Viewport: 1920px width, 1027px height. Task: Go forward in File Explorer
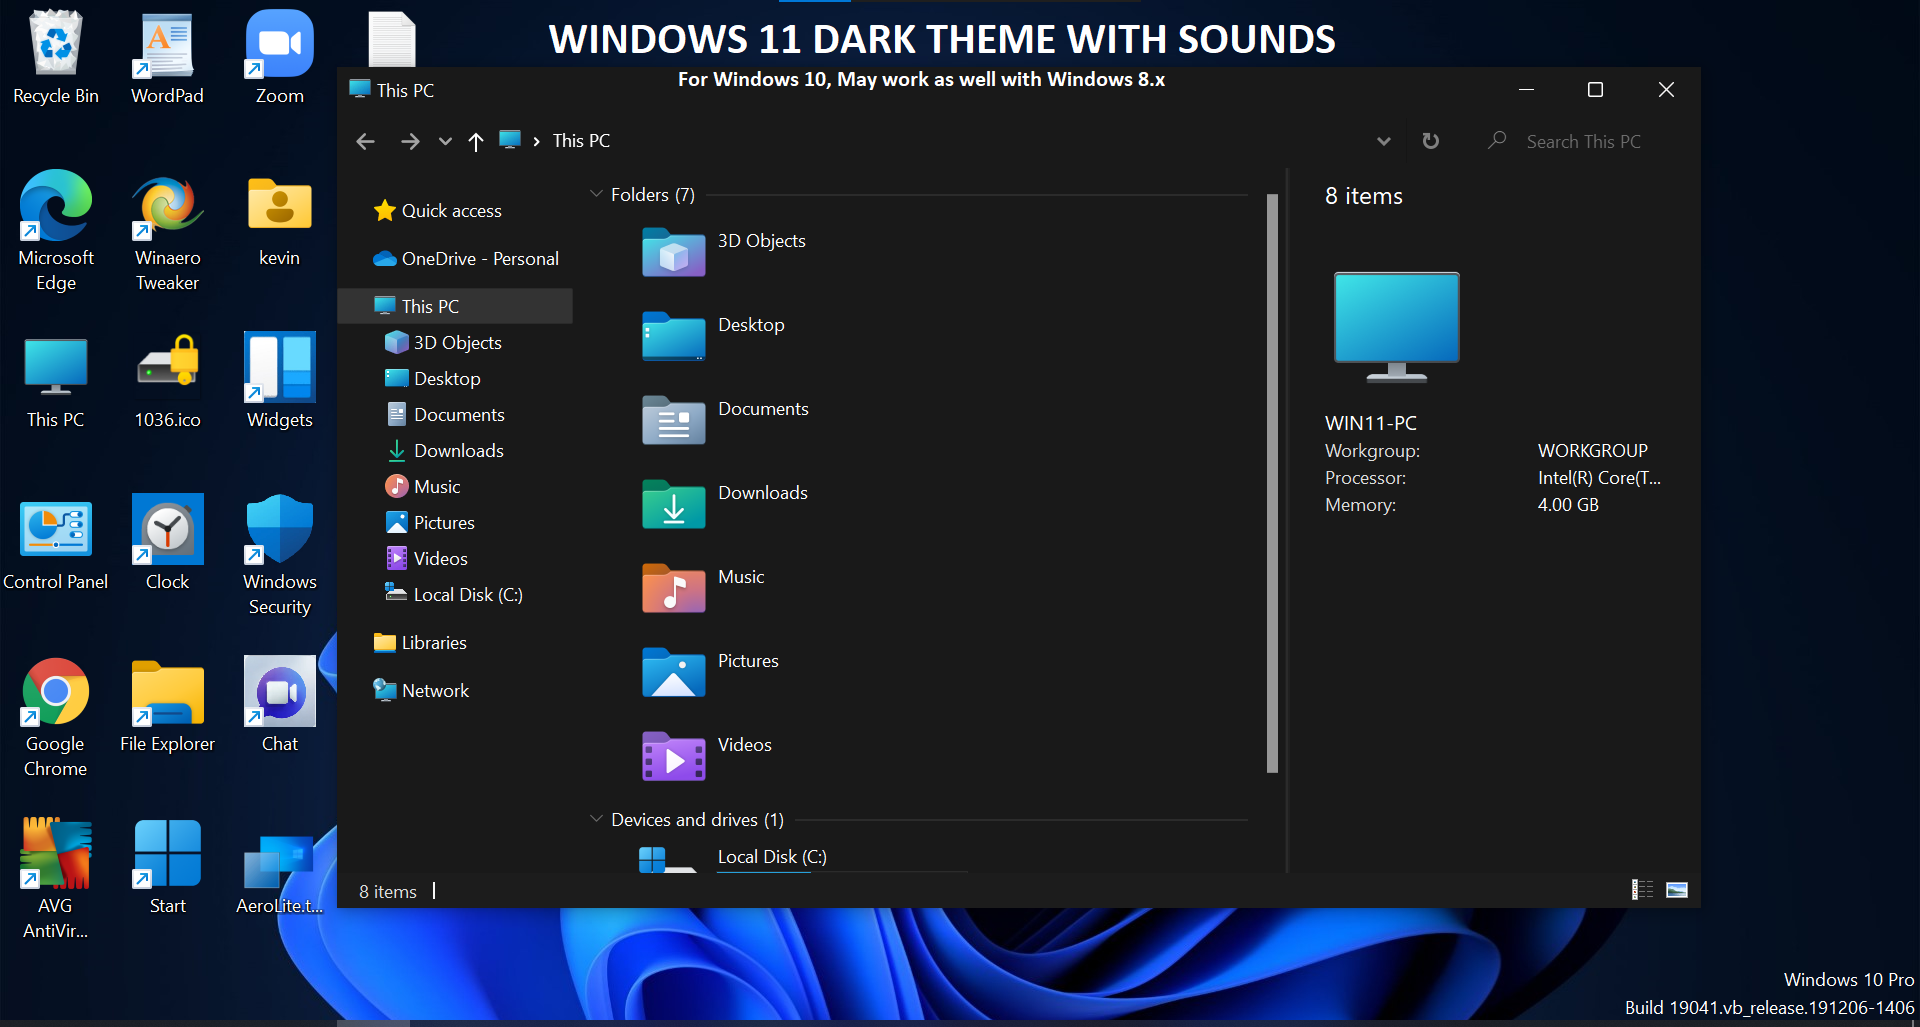pyautogui.click(x=410, y=142)
